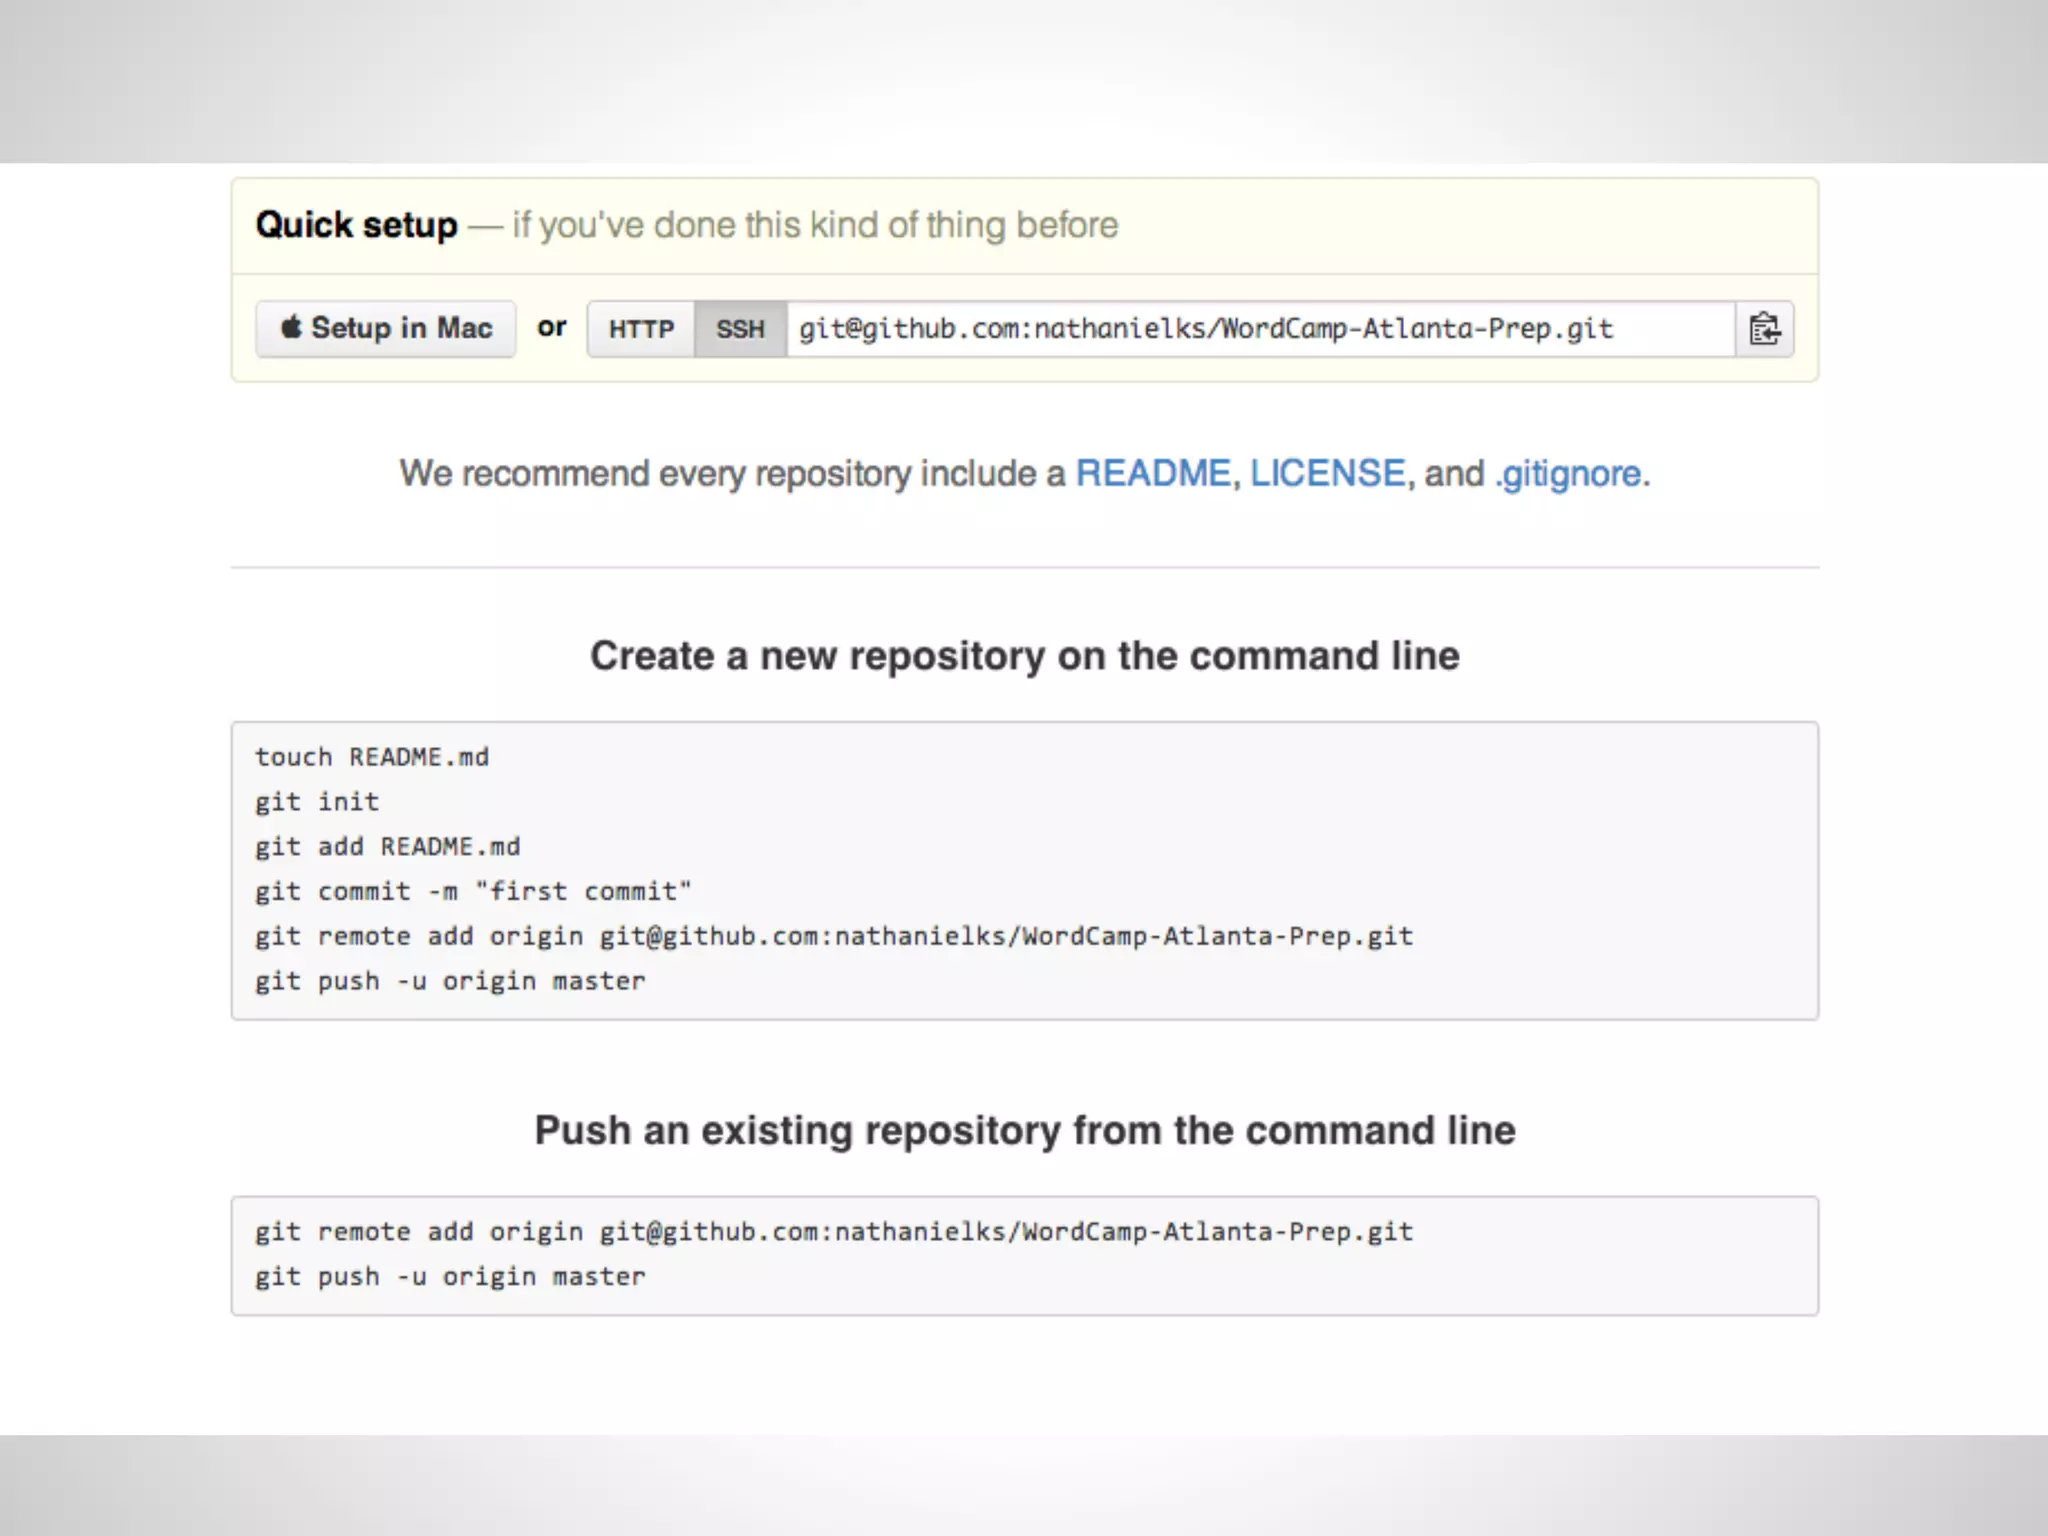Open the Setup in Mac button
The height and width of the screenshot is (1536, 2048).
[386, 328]
